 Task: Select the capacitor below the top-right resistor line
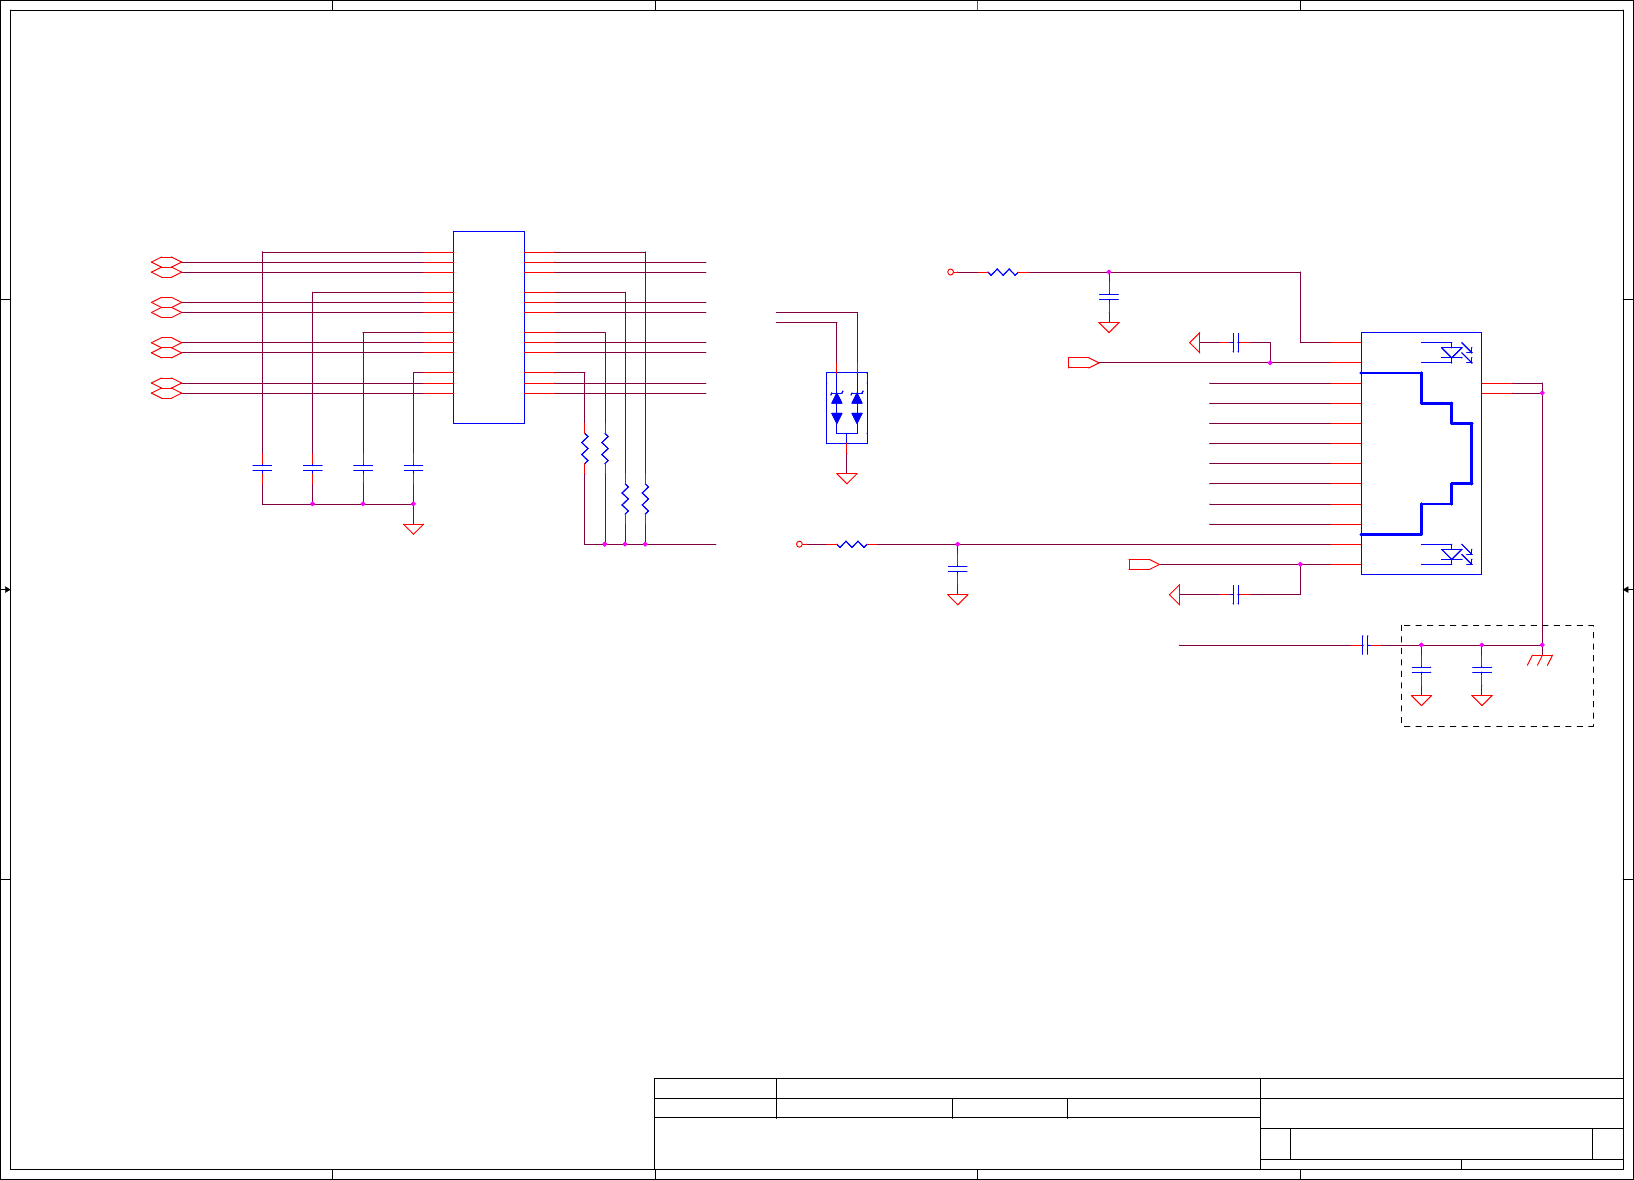pyautogui.click(x=1108, y=297)
